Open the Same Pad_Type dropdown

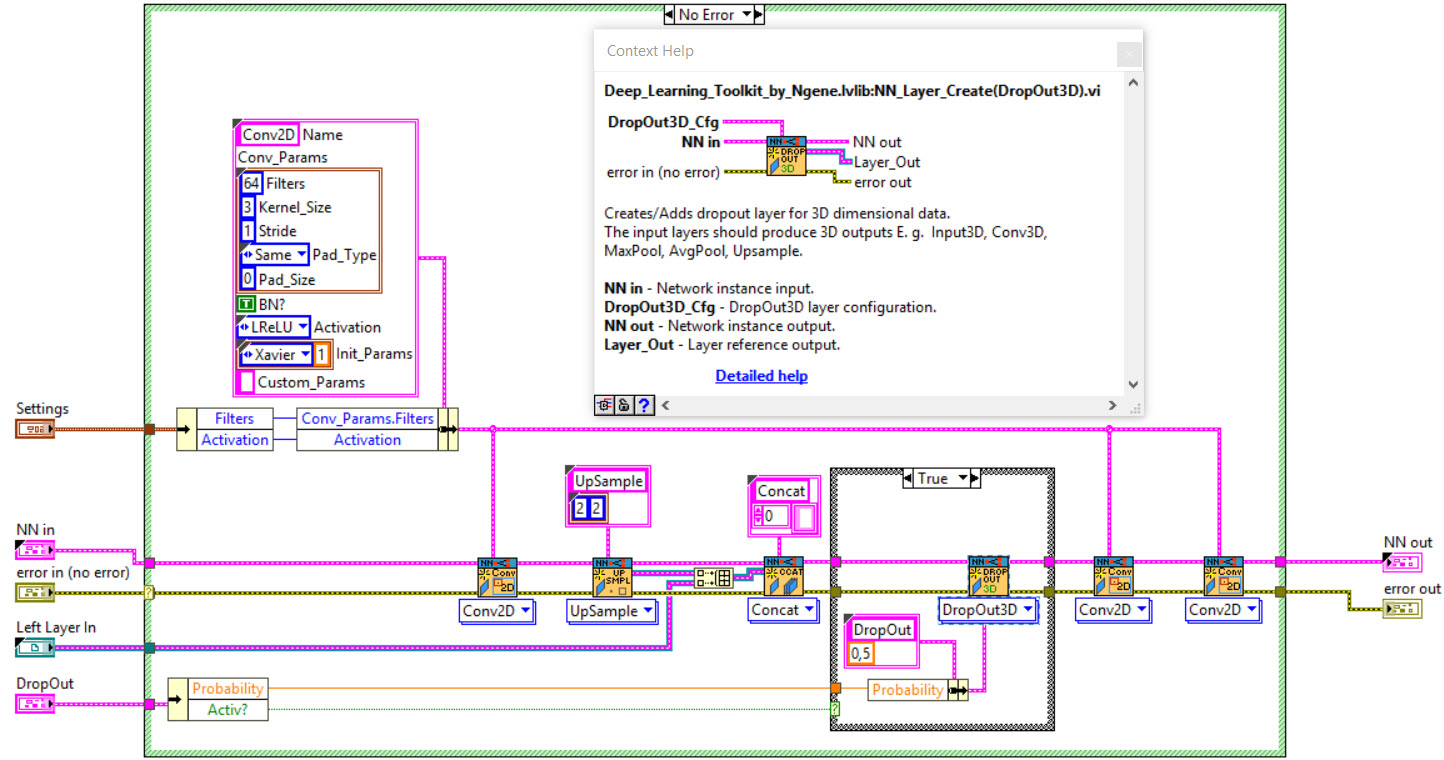(x=273, y=254)
